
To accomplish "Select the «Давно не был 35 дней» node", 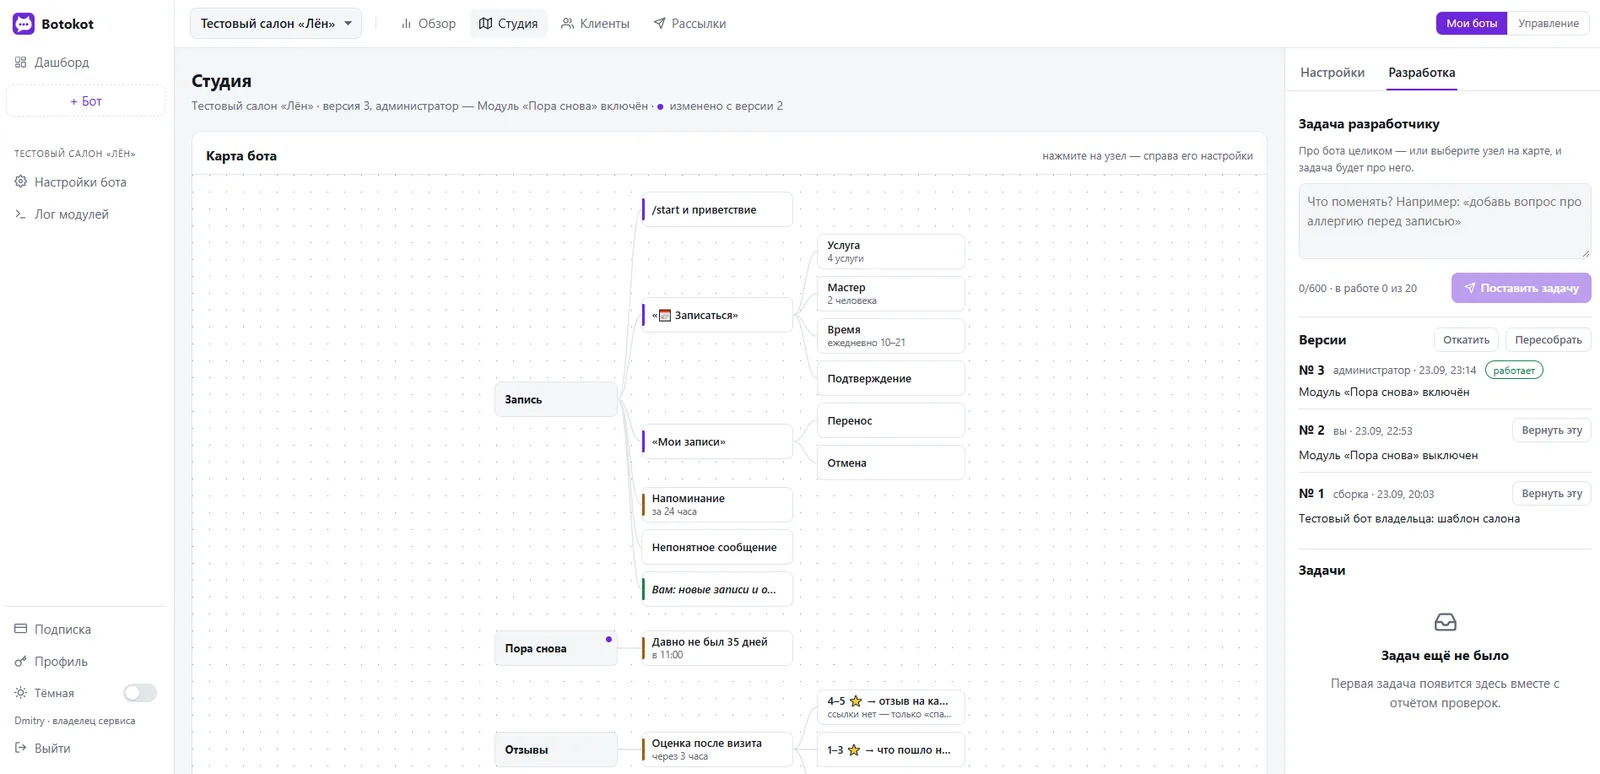I will pyautogui.click(x=717, y=648).
